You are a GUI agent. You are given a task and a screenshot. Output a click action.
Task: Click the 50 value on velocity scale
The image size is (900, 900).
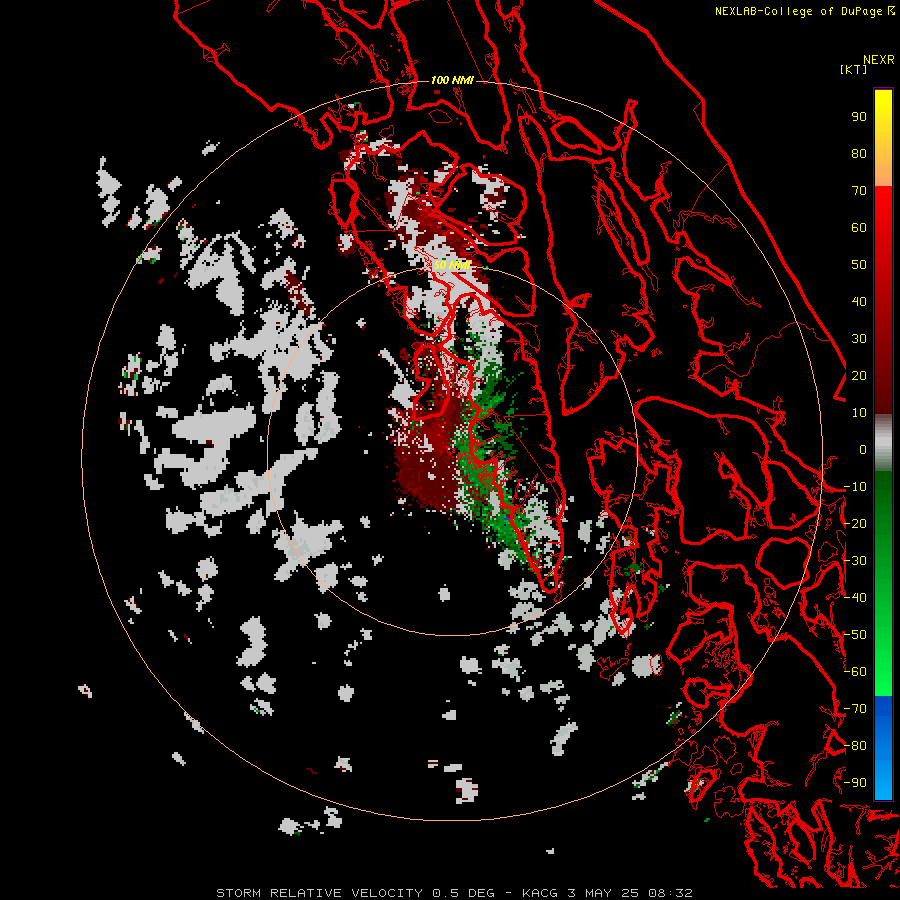859,265
